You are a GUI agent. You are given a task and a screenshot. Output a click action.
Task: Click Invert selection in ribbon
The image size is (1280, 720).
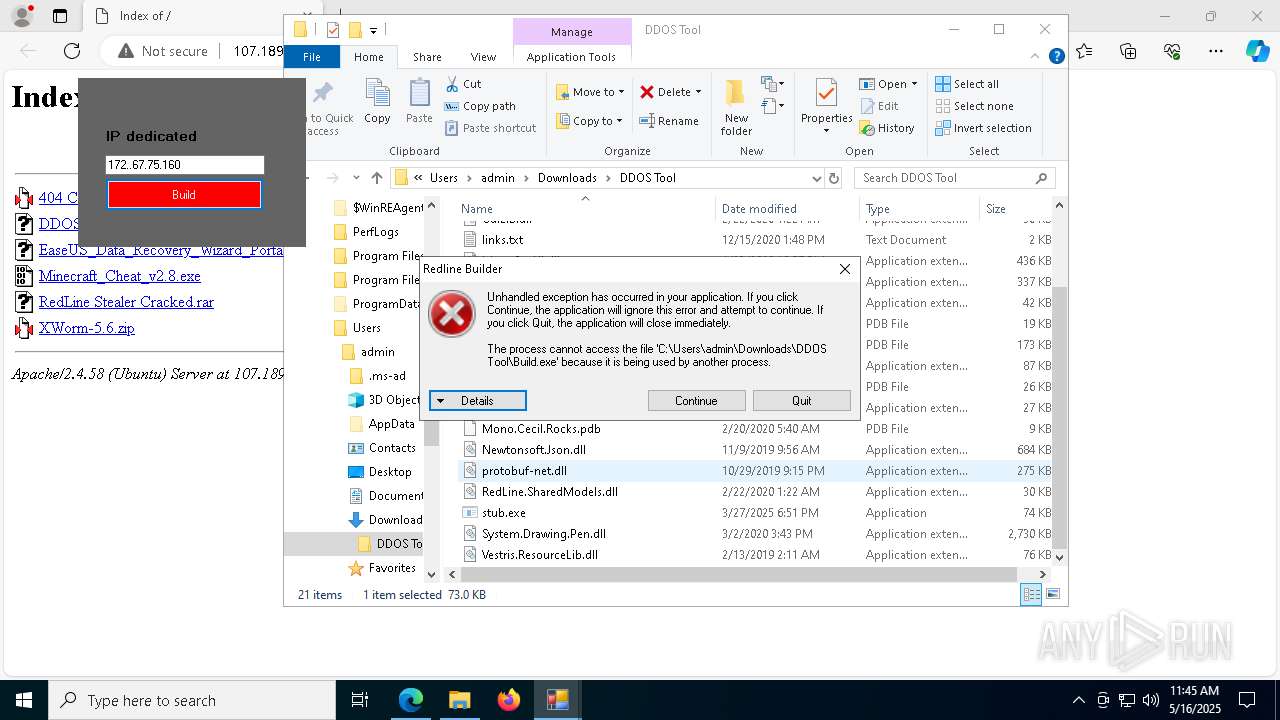pos(983,128)
